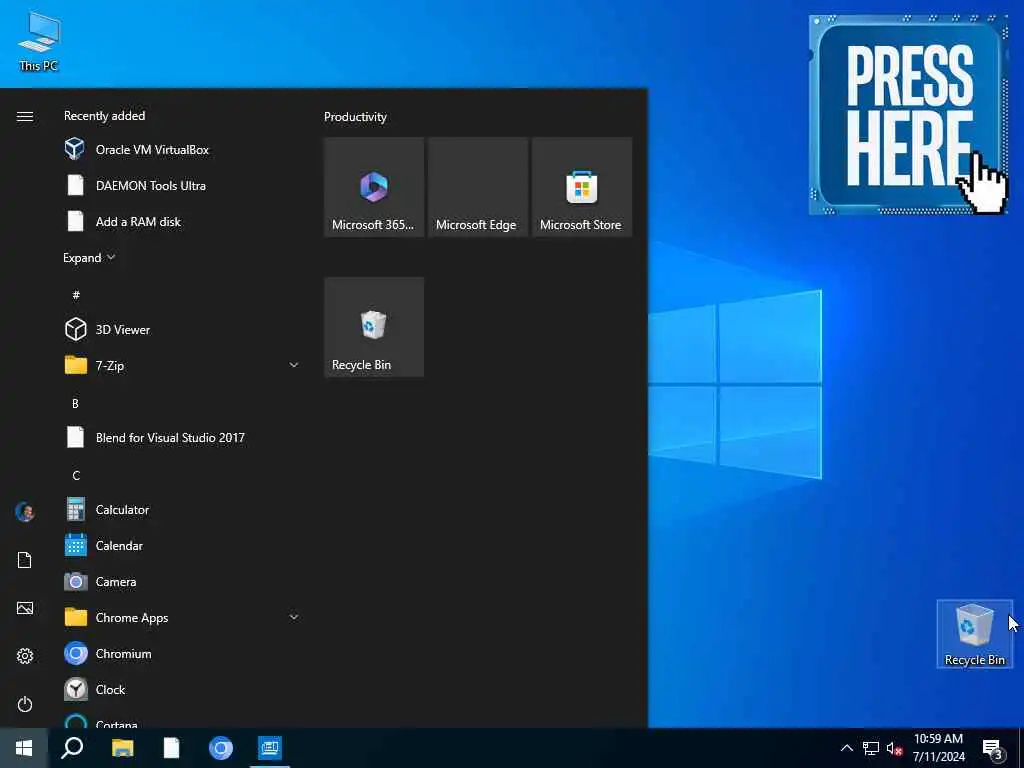Open the Chrome Apps folder icon
This screenshot has width=1024, height=768.
click(76, 617)
